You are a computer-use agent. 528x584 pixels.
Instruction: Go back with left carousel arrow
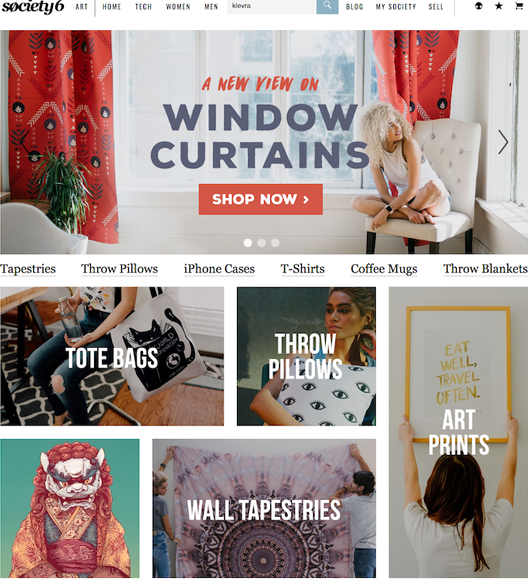tap(25, 142)
